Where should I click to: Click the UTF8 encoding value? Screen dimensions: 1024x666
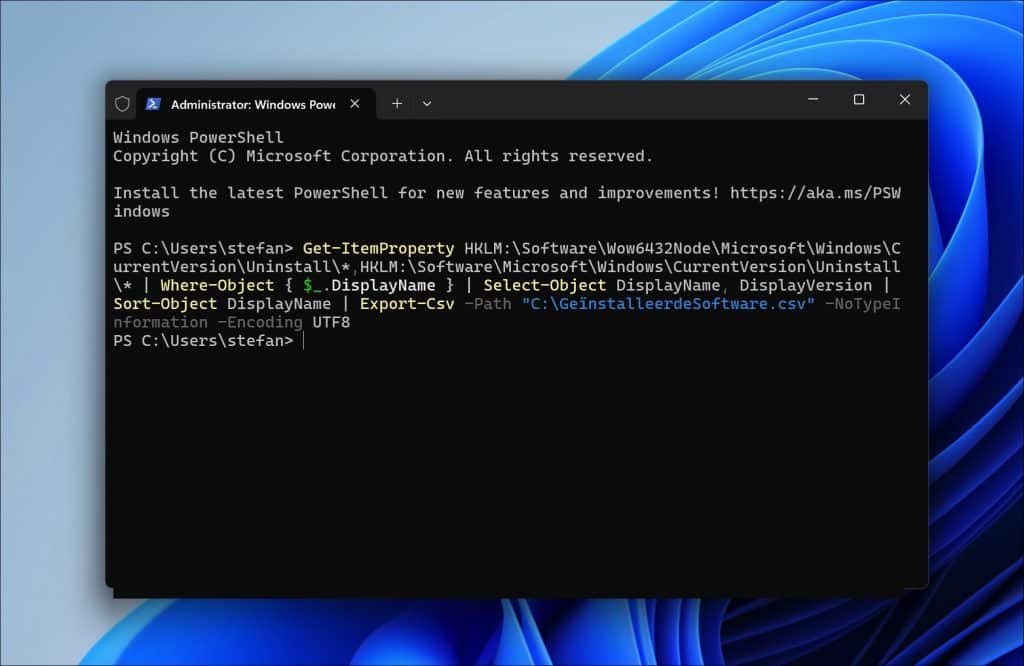point(331,323)
